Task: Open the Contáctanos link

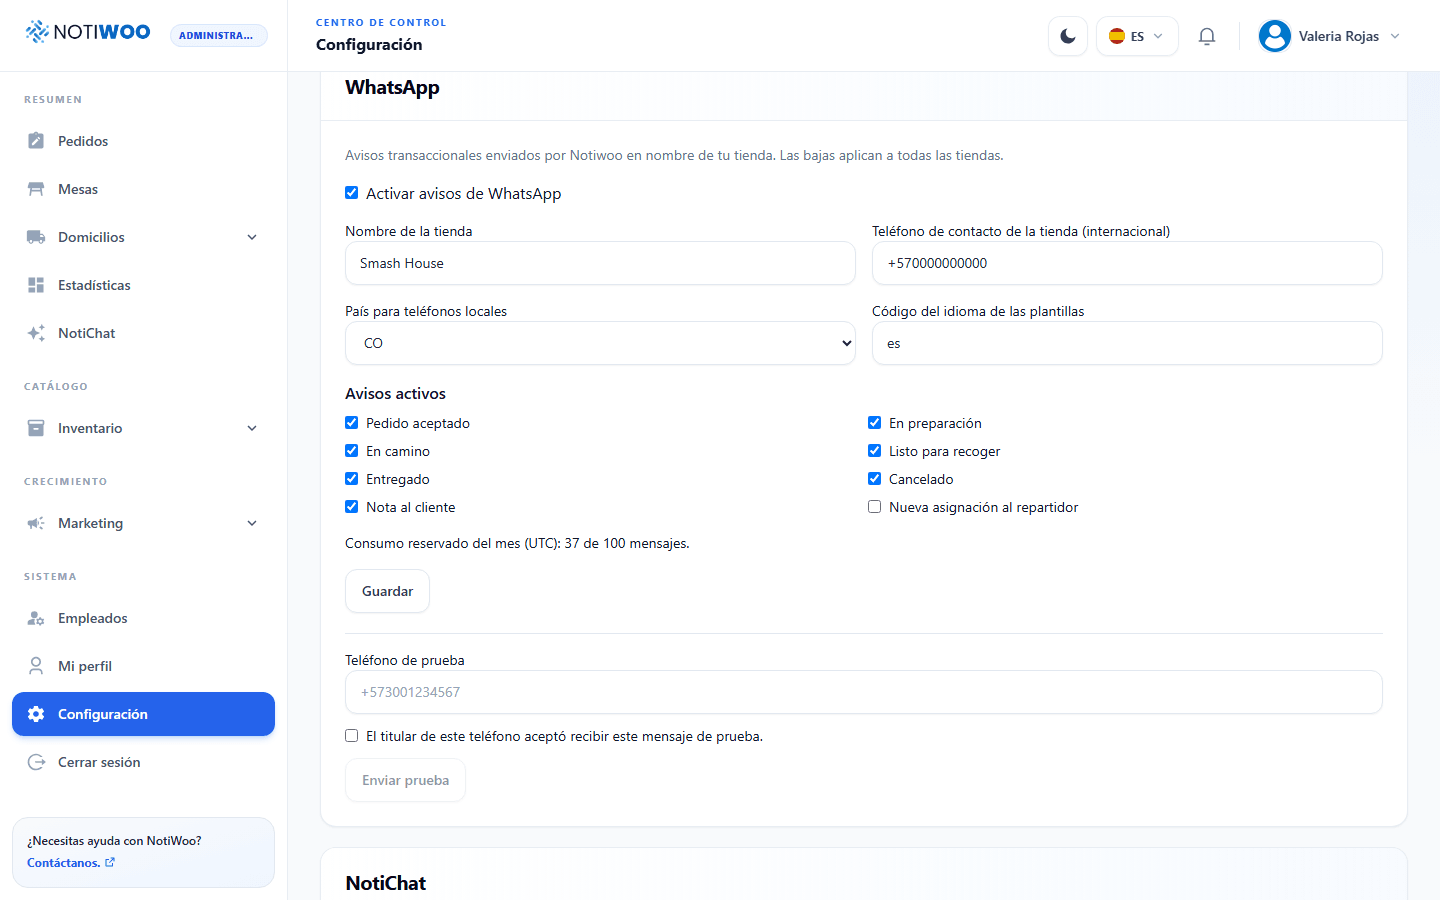Action: coord(71,863)
